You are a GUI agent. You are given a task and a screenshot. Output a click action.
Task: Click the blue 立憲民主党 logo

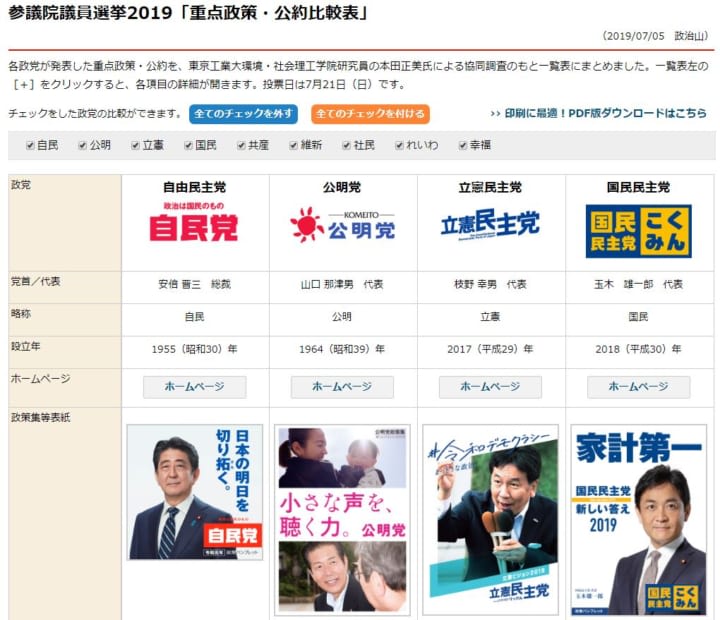point(490,224)
